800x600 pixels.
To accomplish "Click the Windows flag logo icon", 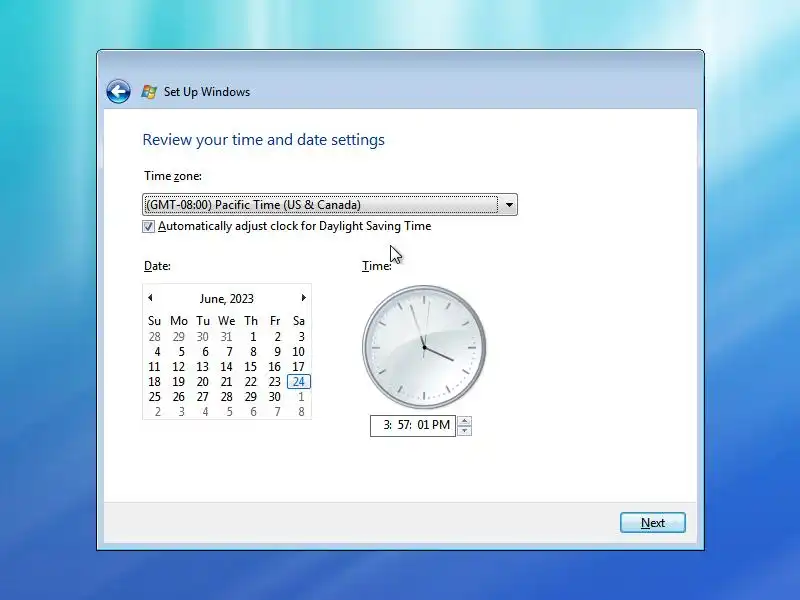I will [149, 92].
